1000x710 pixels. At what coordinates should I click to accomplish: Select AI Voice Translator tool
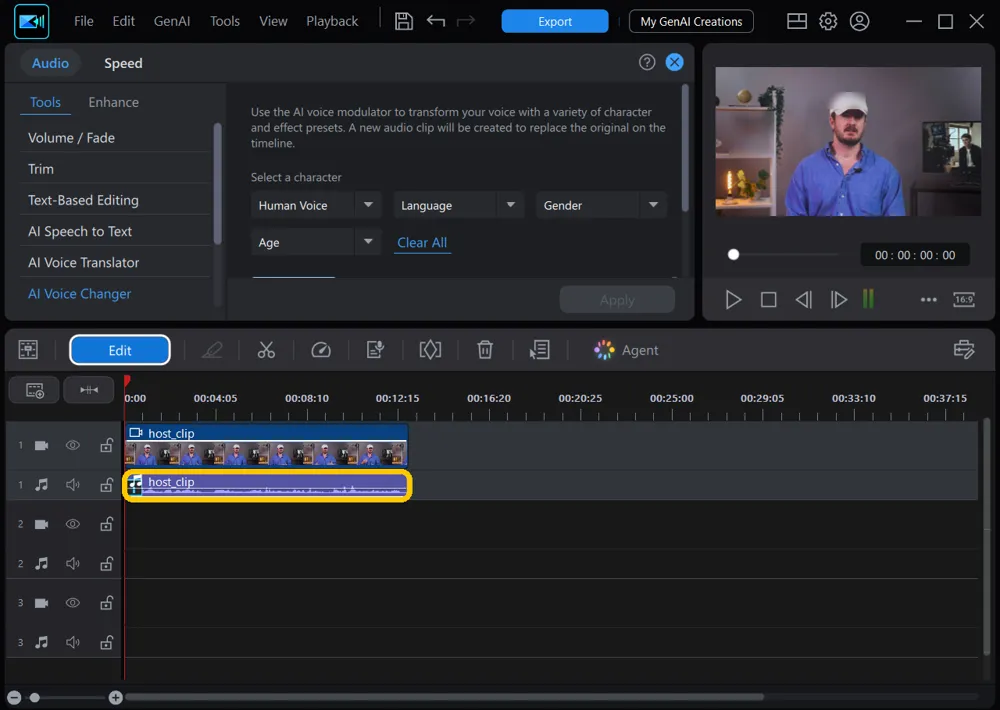pos(83,262)
